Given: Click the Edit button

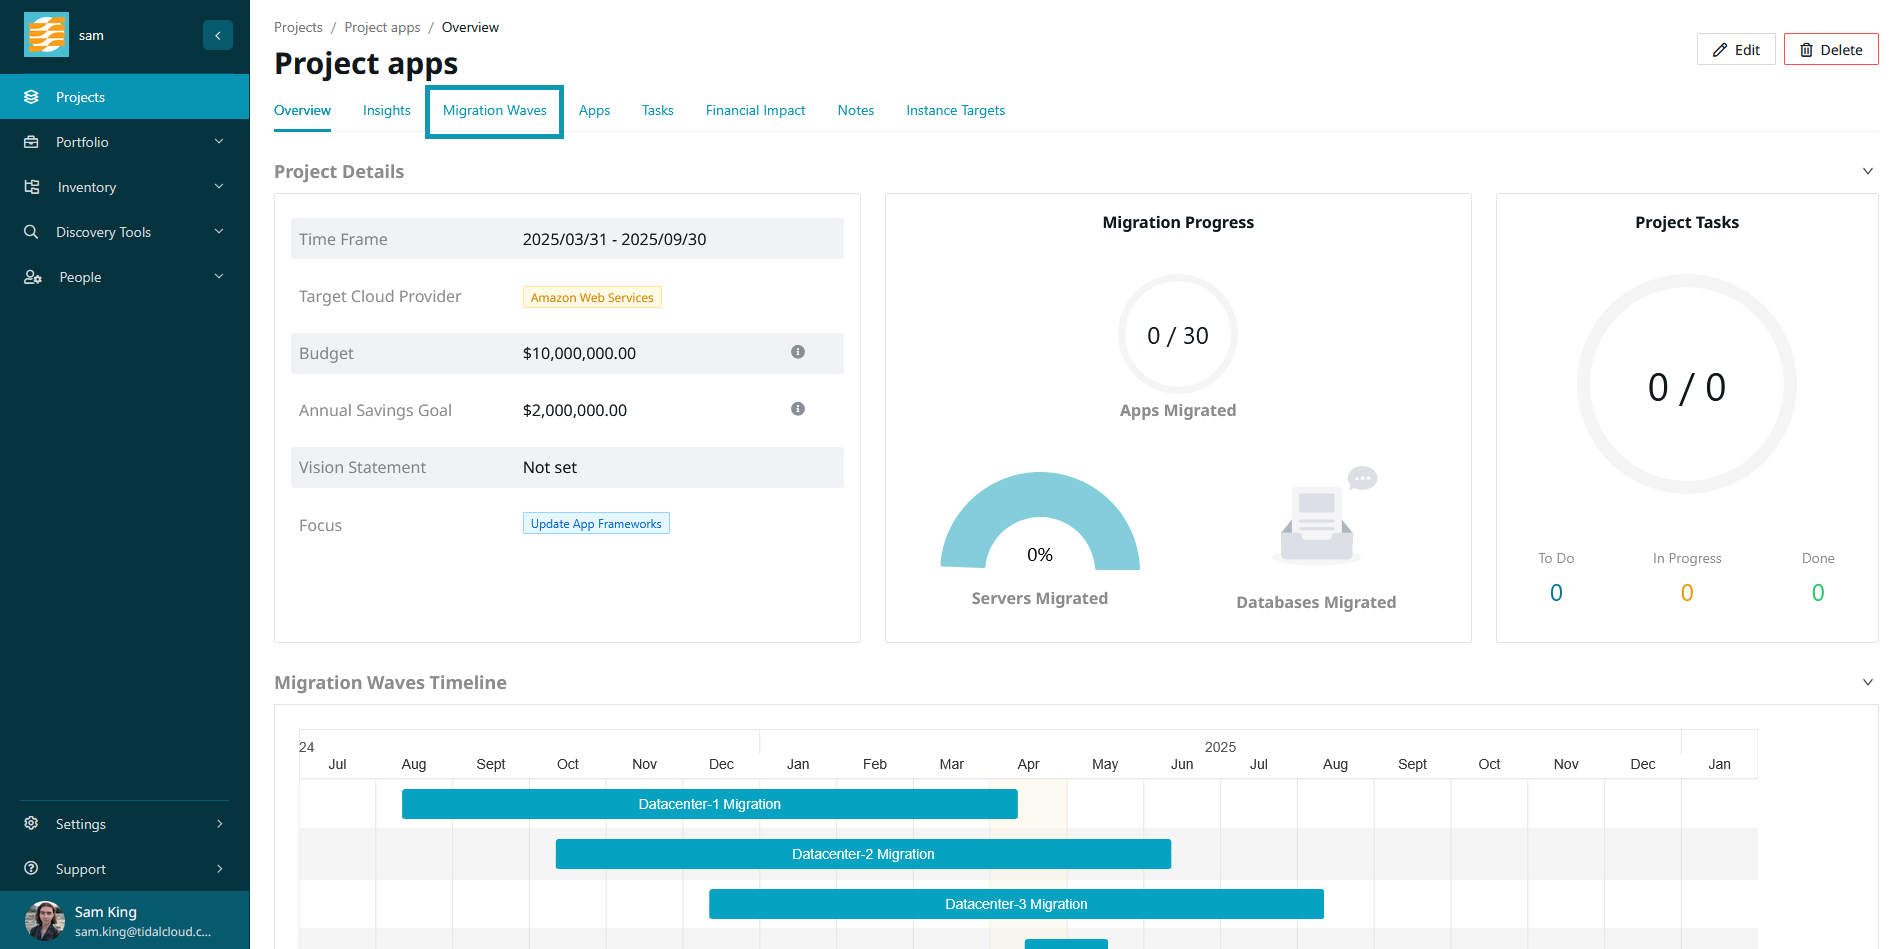Looking at the screenshot, I should coord(1736,50).
